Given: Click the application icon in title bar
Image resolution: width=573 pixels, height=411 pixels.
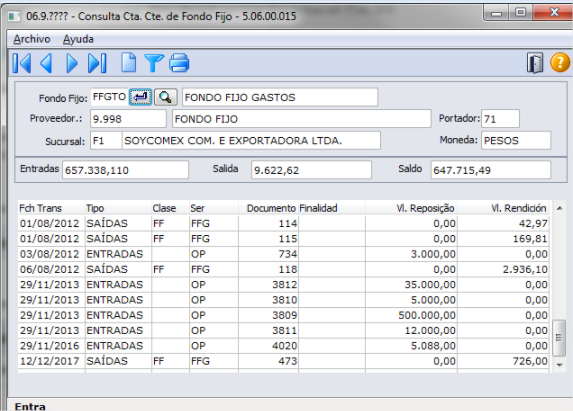Looking at the screenshot, I should [14, 16].
